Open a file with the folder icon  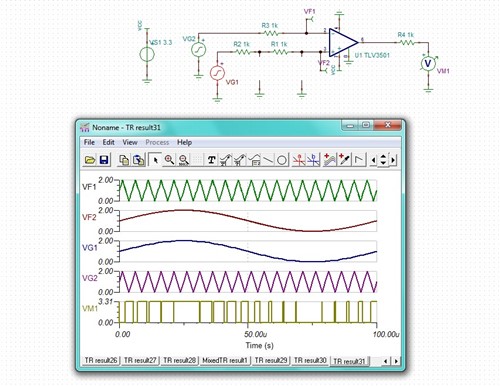(x=89, y=160)
